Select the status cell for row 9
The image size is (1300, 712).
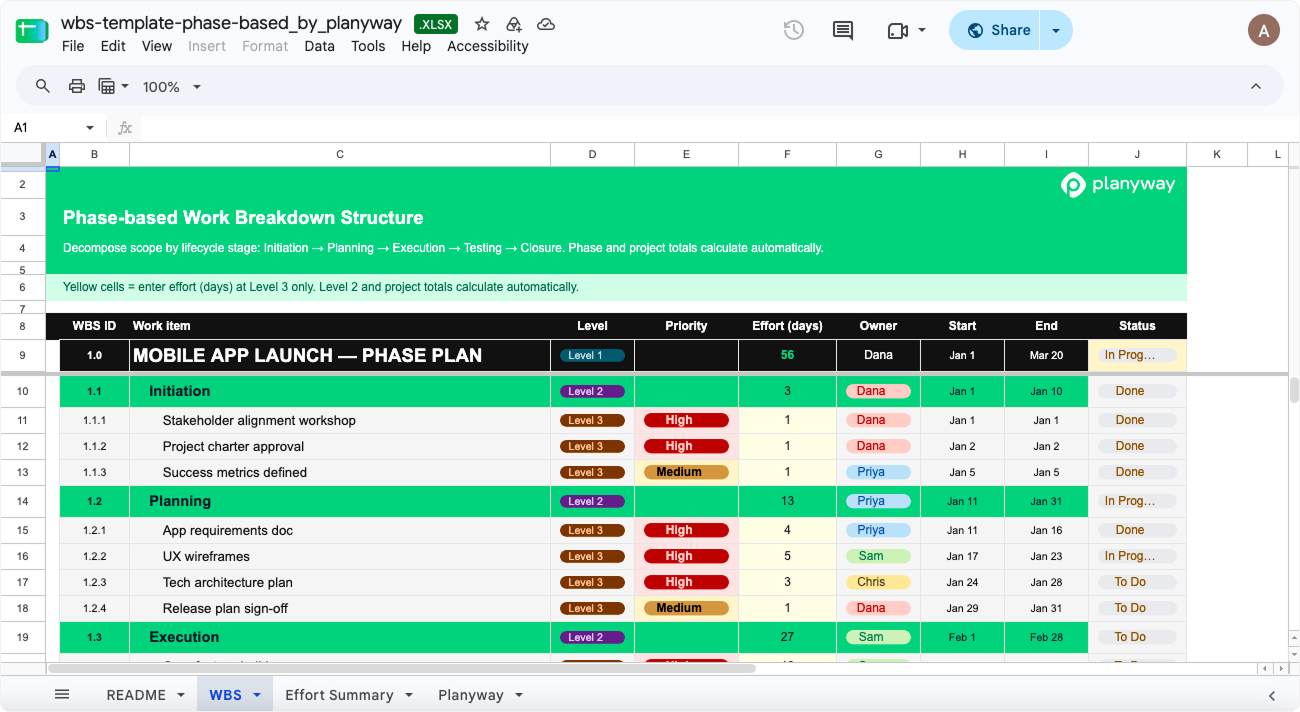click(1137, 356)
